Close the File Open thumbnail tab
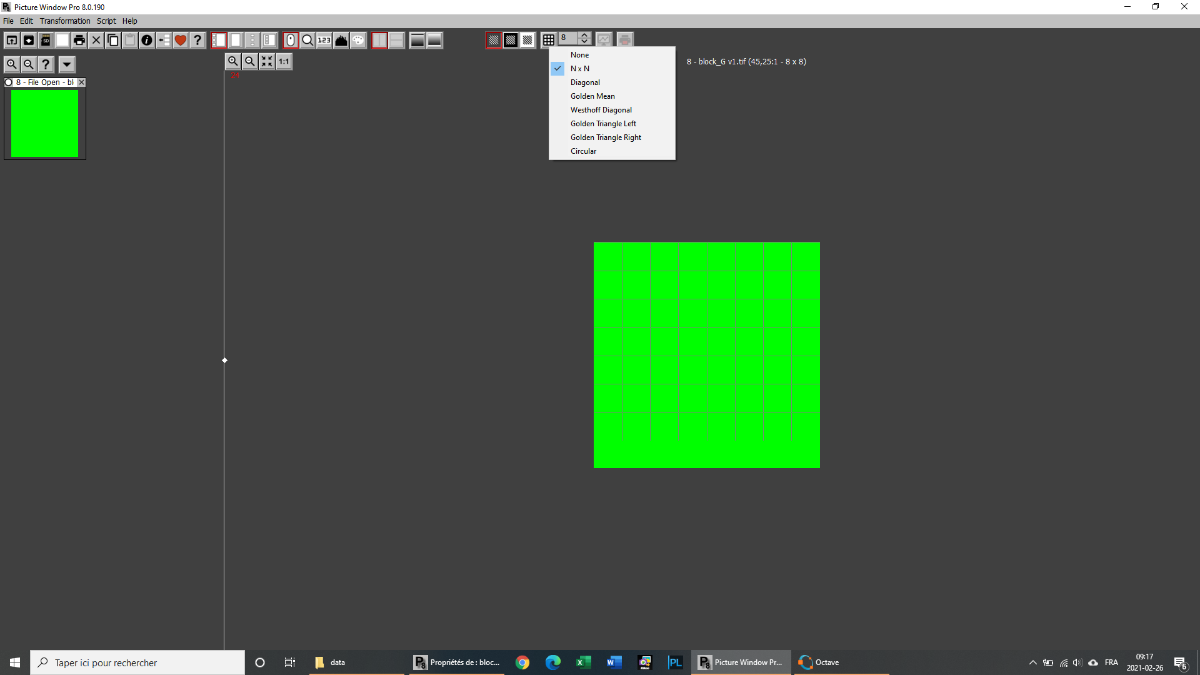 click(82, 82)
